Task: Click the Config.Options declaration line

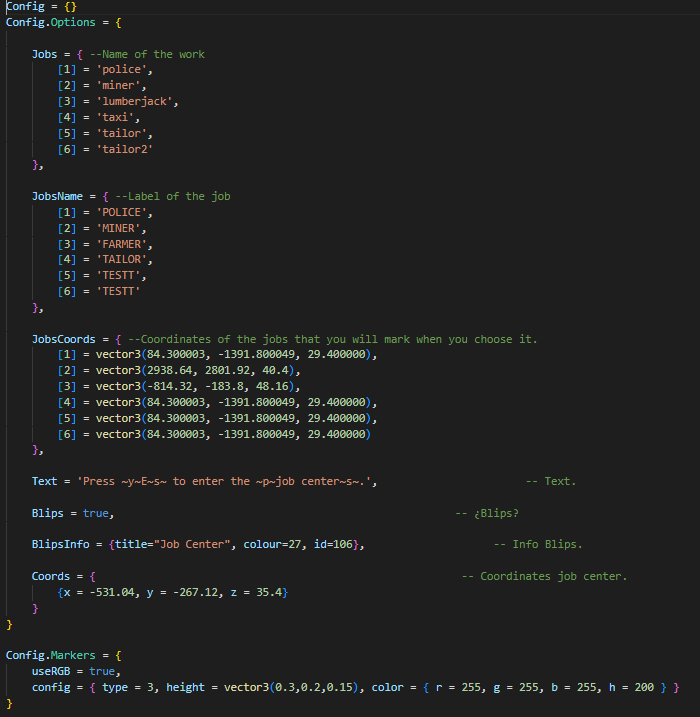Action: tap(64, 22)
